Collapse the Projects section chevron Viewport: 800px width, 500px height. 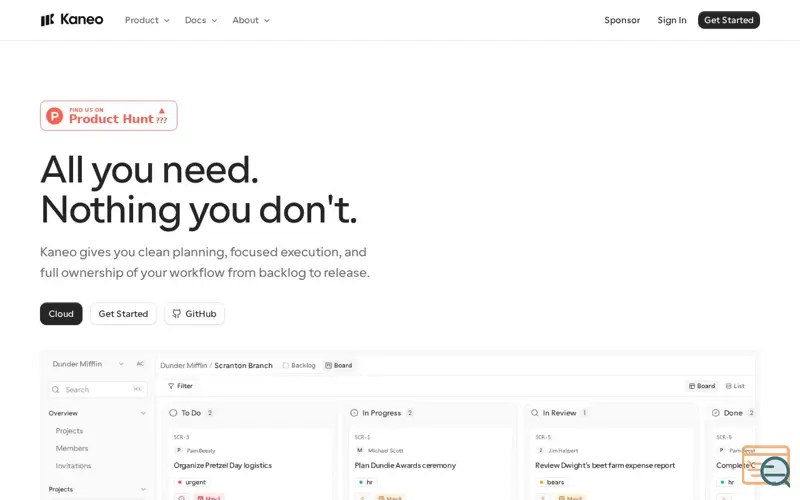pyautogui.click(x=143, y=489)
